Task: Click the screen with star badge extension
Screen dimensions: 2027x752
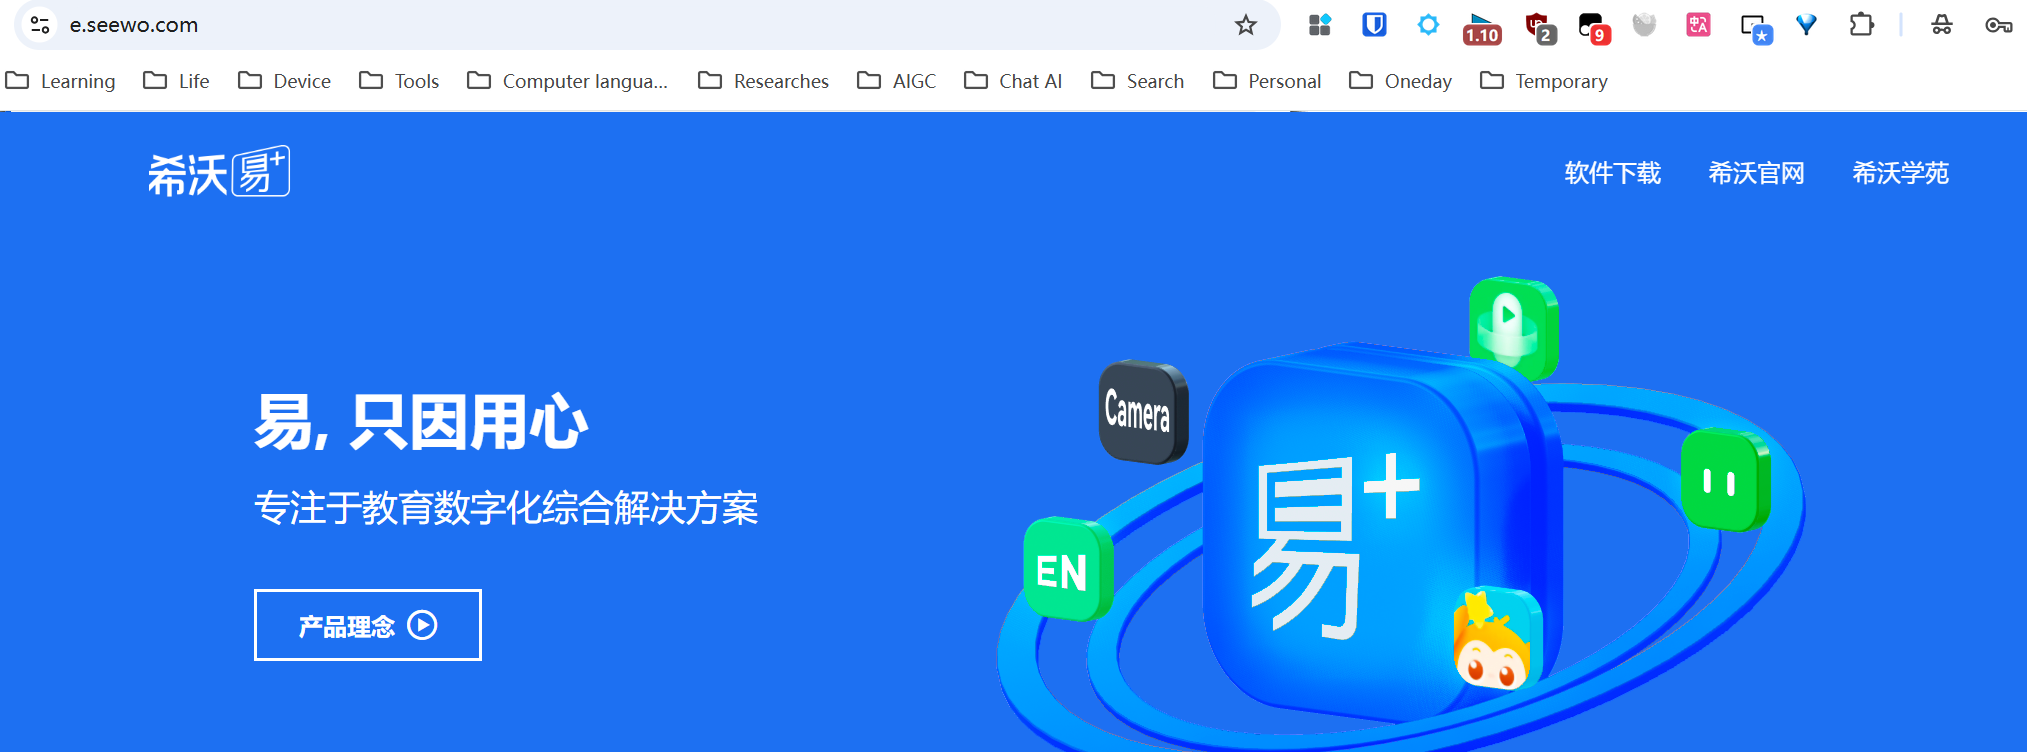Action: tap(1756, 28)
